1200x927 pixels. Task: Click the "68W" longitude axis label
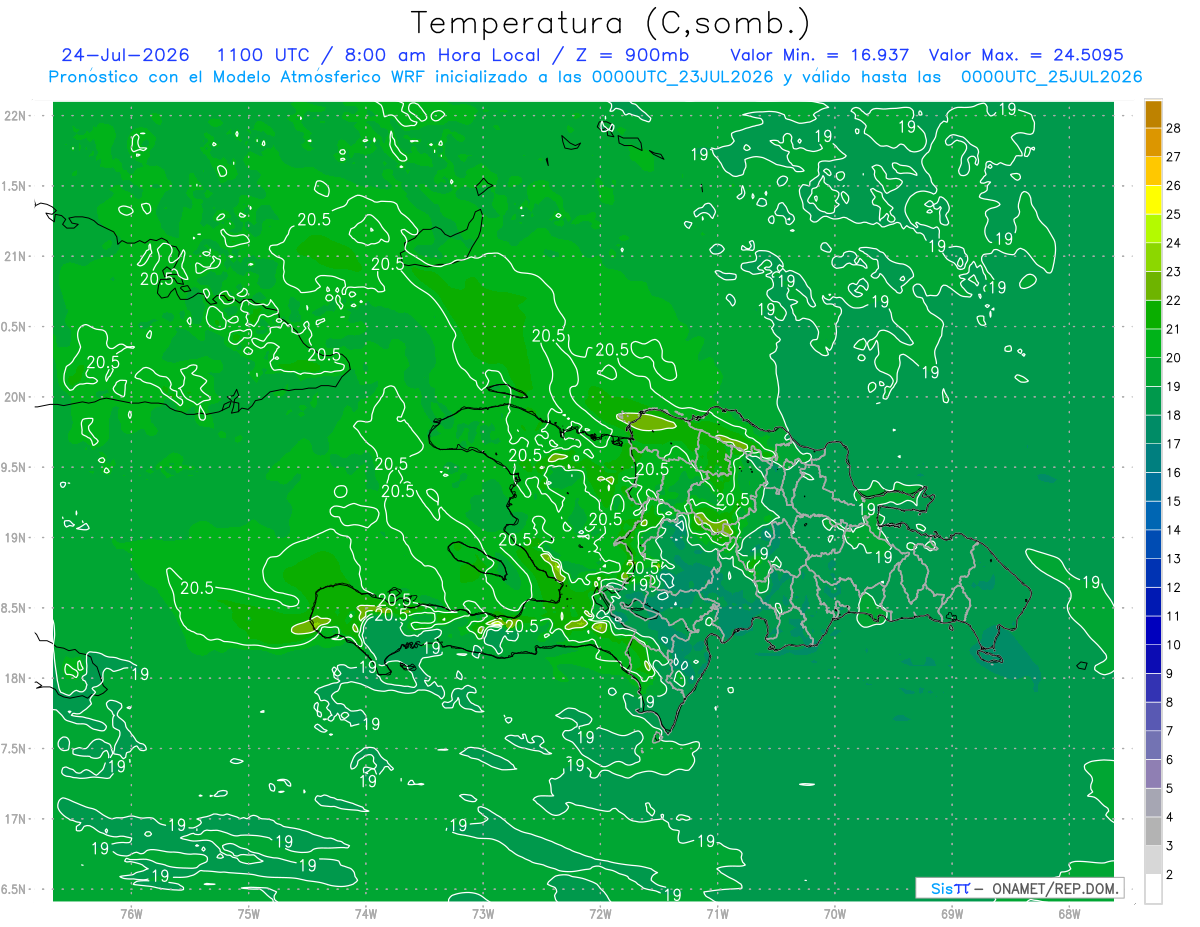[1069, 913]
